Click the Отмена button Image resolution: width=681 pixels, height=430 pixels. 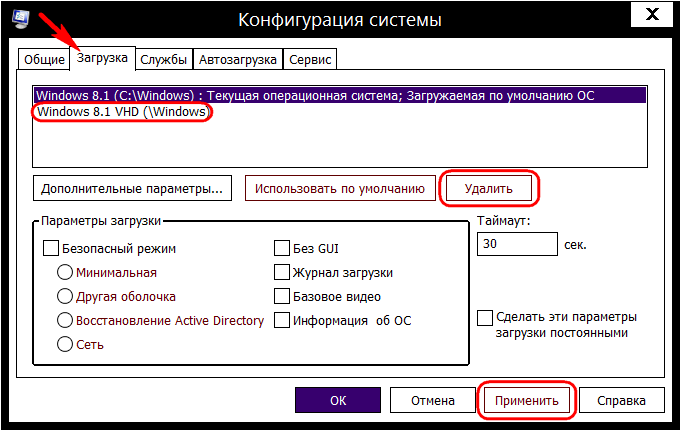(x=433, y=400)
